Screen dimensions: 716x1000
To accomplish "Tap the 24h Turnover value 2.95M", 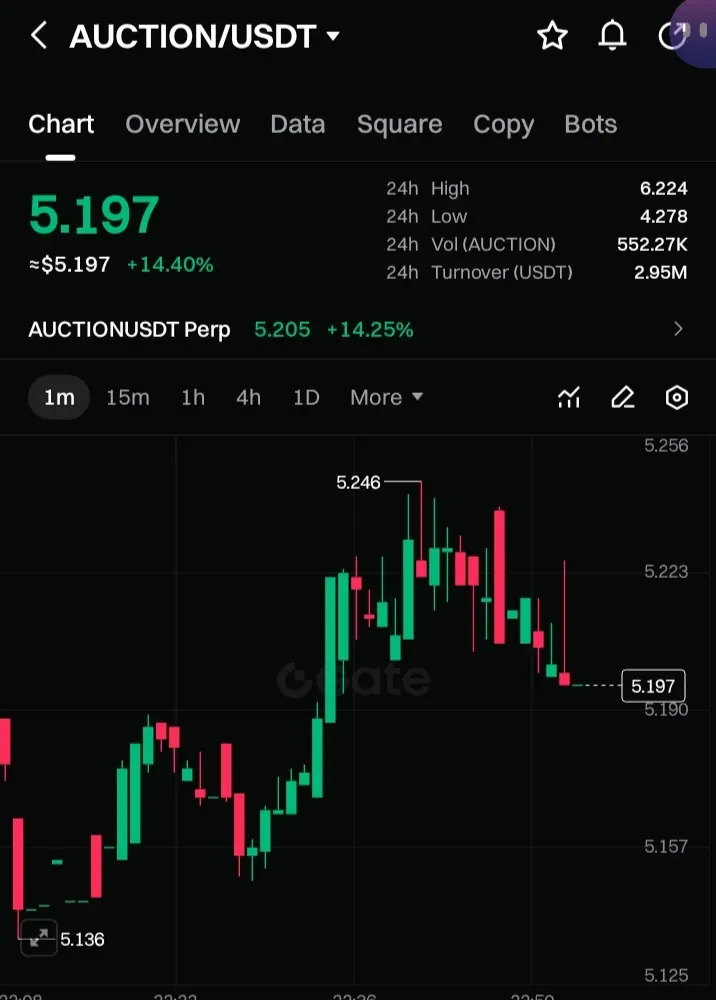I will tap(661, 273).
